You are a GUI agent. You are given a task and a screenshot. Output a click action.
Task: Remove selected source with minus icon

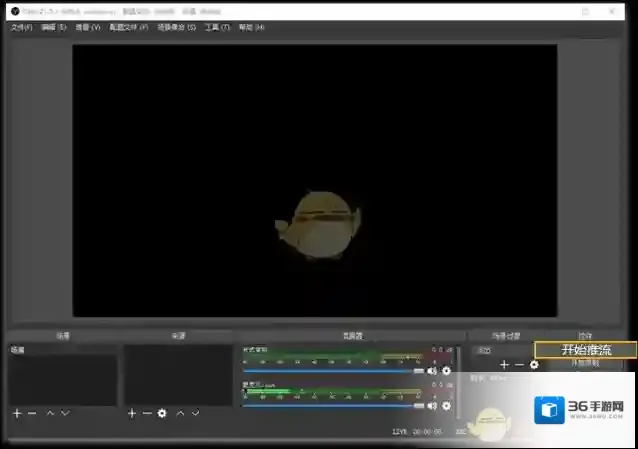(147, 413)
